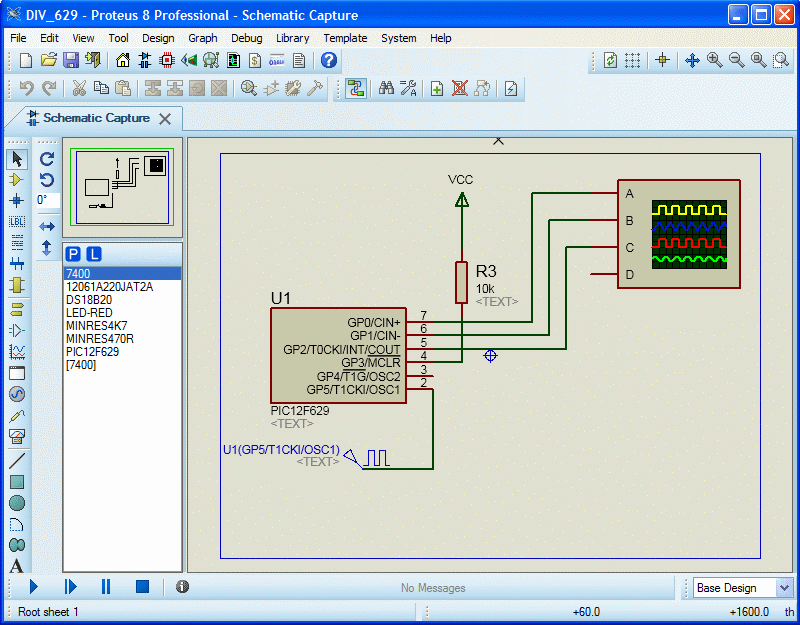Step the simulation by one frame
The height and width of the screenshot is (625, 800).
(x=70, y=587)
